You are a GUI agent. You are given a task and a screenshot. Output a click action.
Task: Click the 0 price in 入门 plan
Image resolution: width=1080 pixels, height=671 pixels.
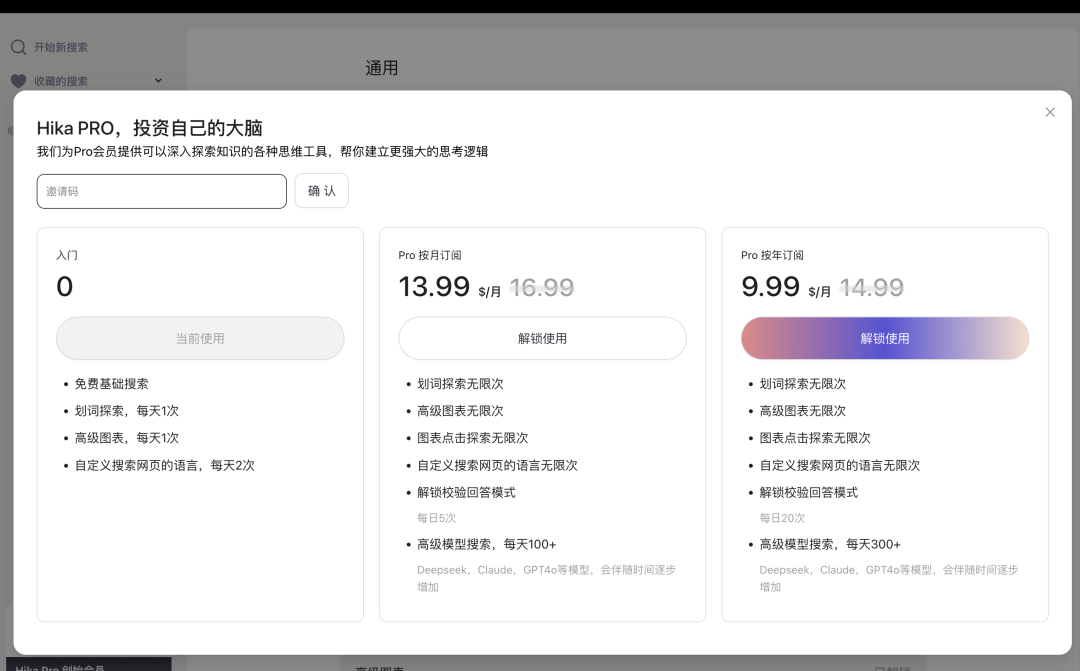65,287
